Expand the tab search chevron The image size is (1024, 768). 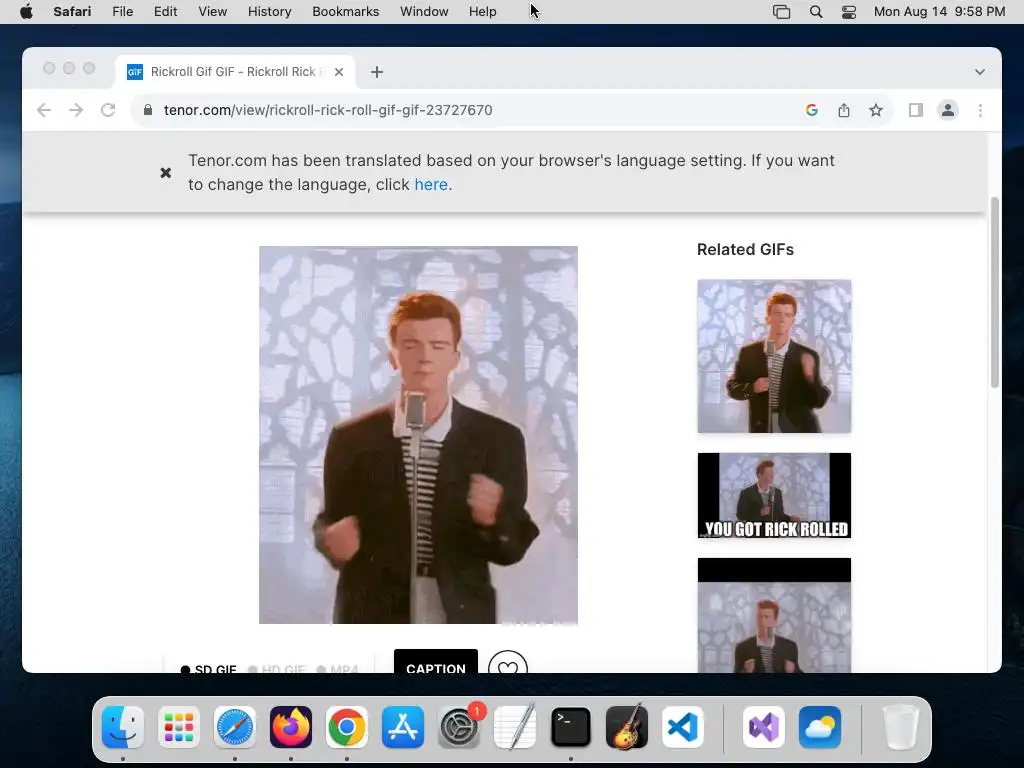click(980, 72)
